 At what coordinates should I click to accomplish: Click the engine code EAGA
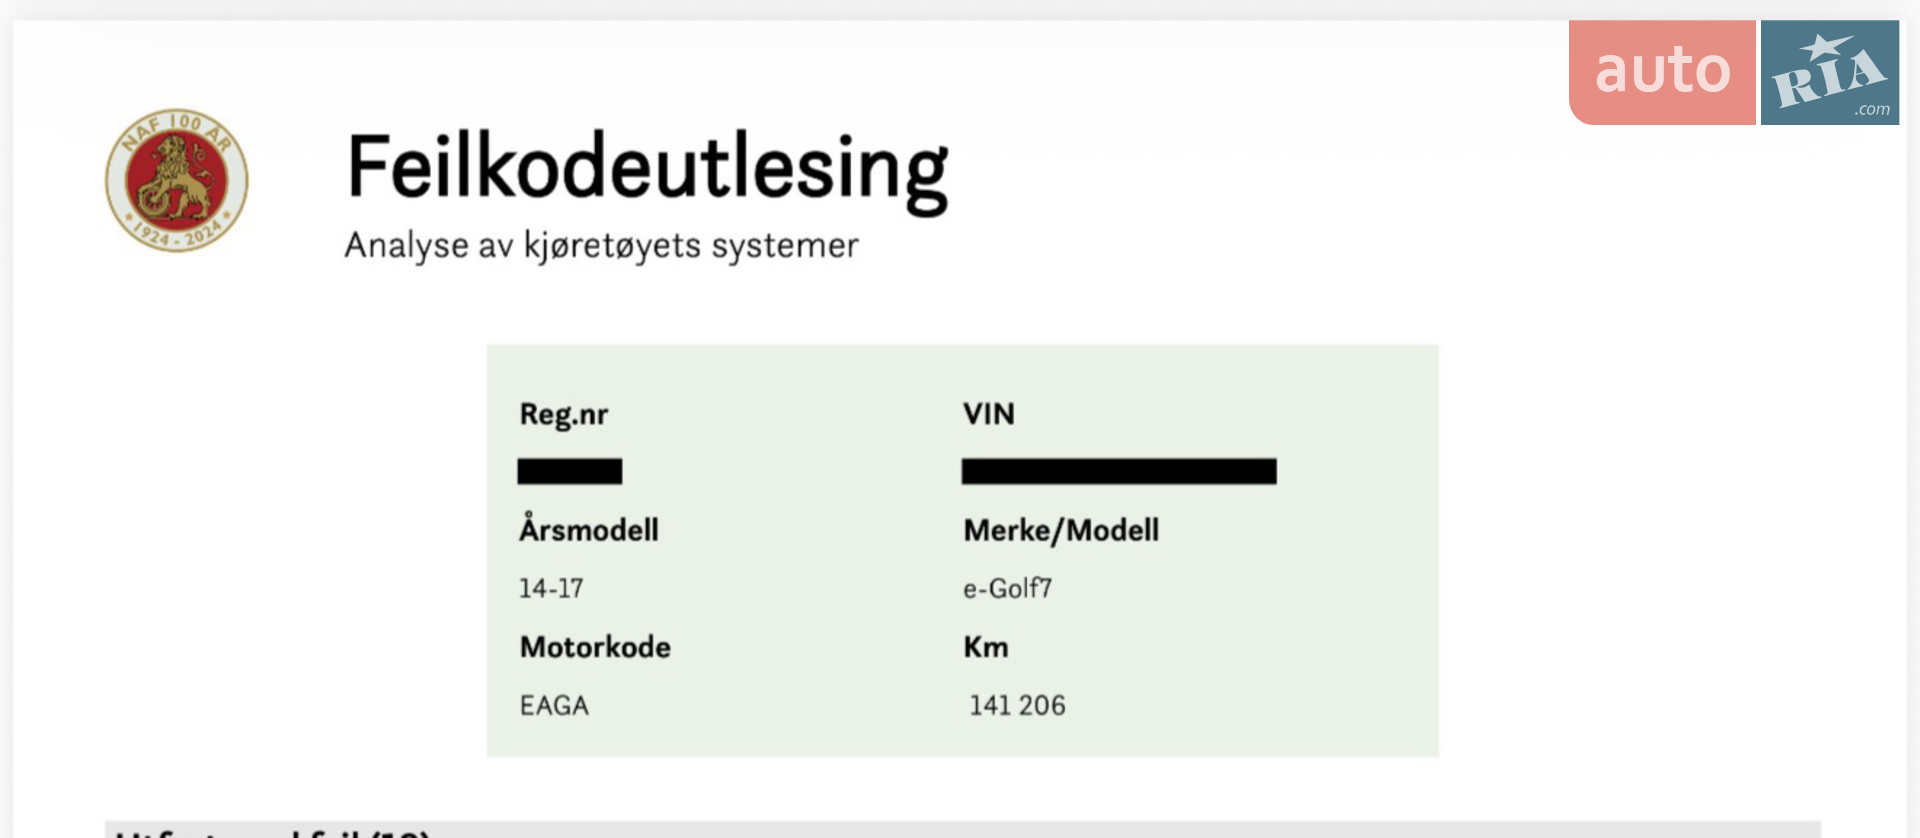(x=554, y=706)
